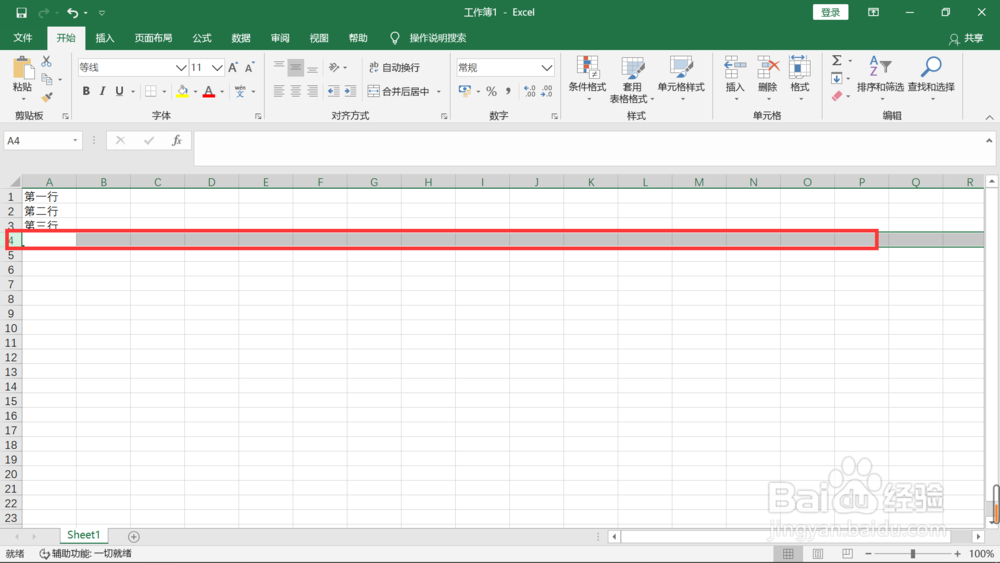1000x563 pixels.
Task: Switch to Page Layout (页面布局) tab
Action: [x=153, y=38]
